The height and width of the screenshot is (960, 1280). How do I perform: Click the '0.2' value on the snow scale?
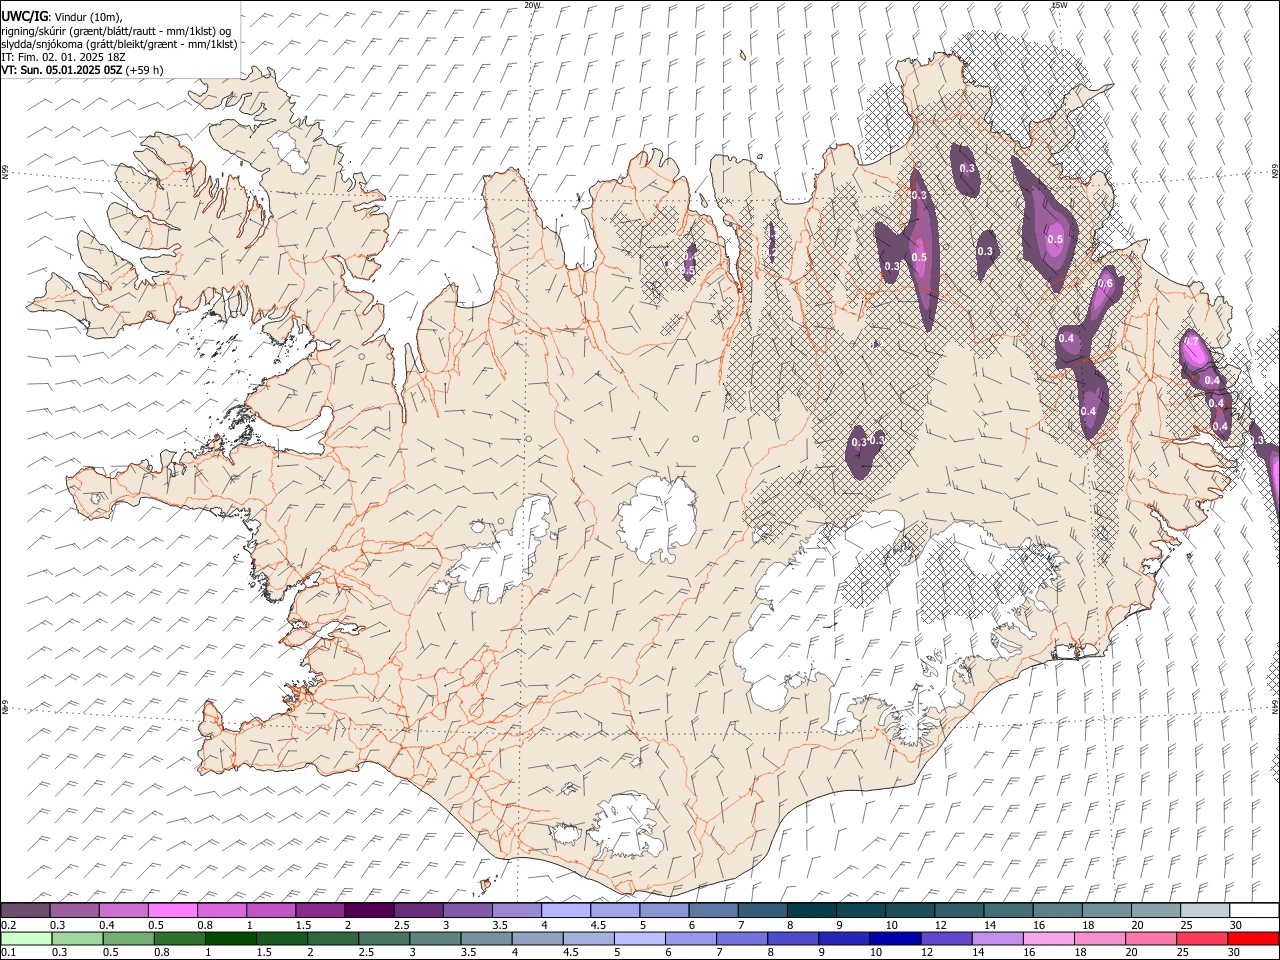pos(9,925)
